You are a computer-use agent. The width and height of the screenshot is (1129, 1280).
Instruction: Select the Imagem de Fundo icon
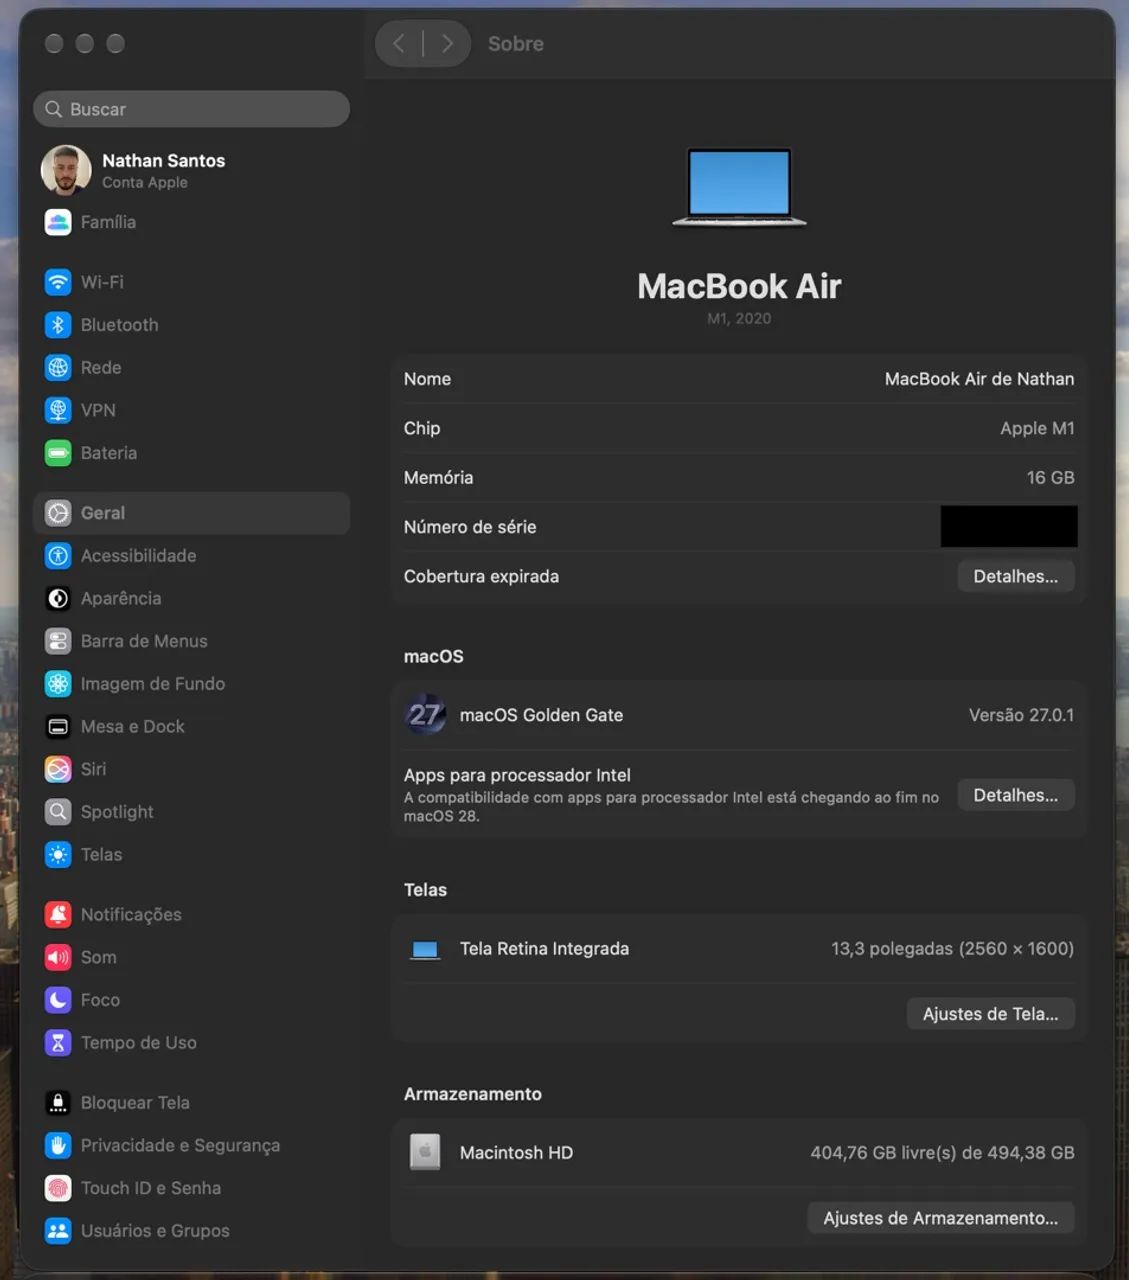tap(58, 684)
